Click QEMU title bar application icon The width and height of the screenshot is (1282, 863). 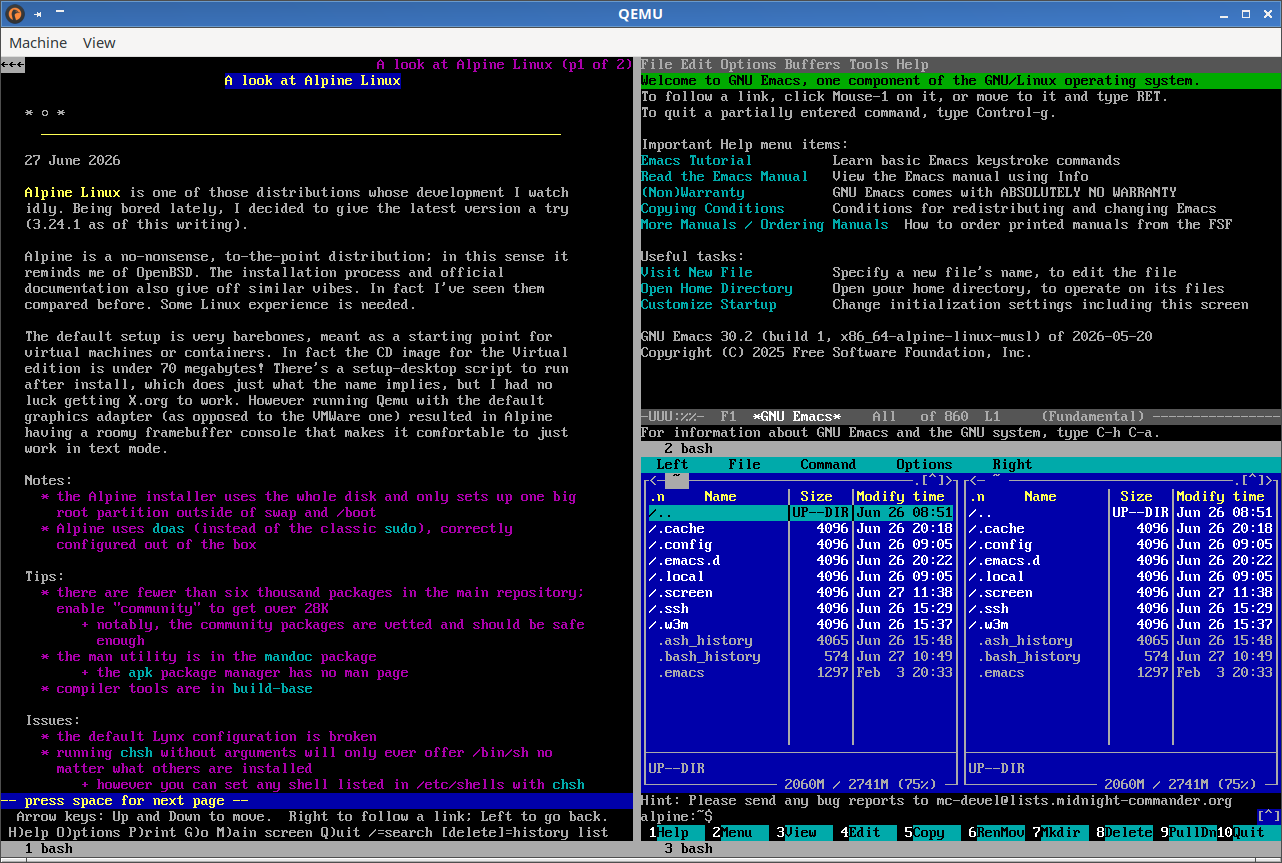pyautogui.click(x=15, y=14)
